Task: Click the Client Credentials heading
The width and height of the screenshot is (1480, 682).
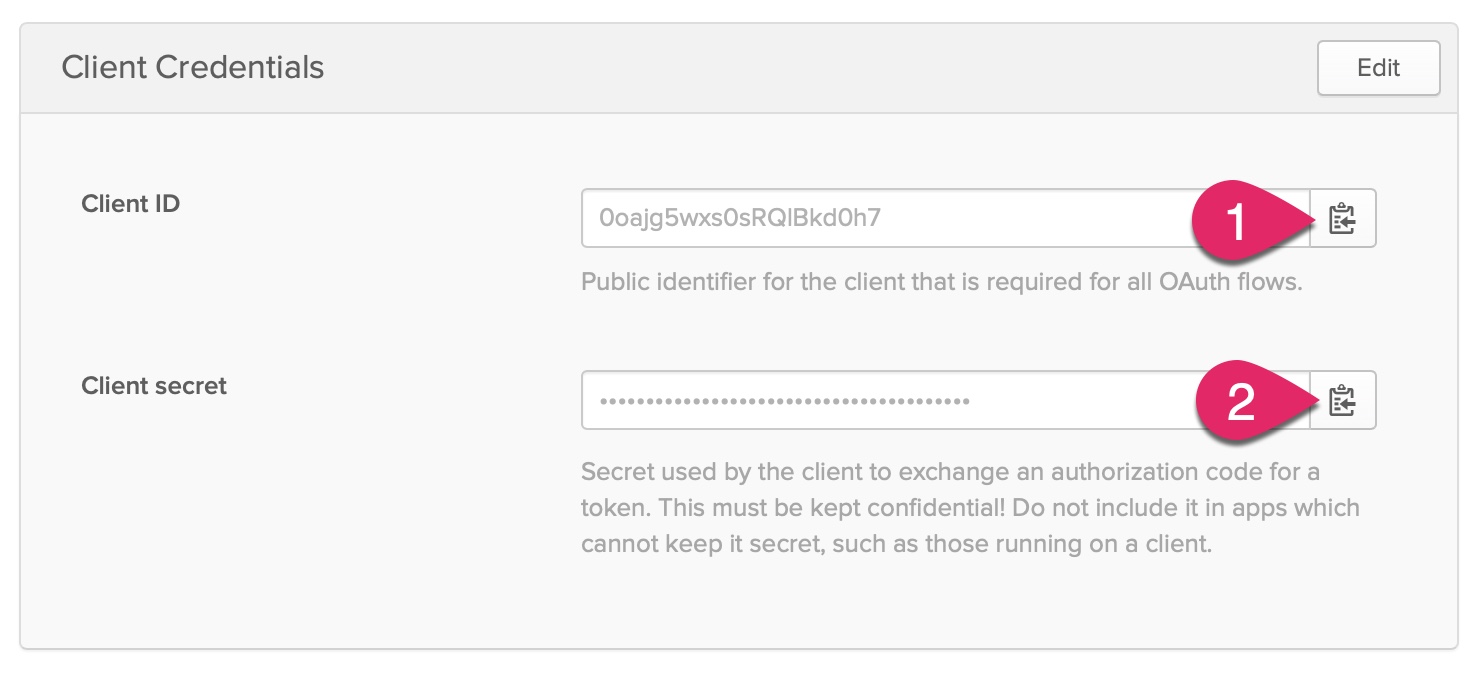Action: 193,68
